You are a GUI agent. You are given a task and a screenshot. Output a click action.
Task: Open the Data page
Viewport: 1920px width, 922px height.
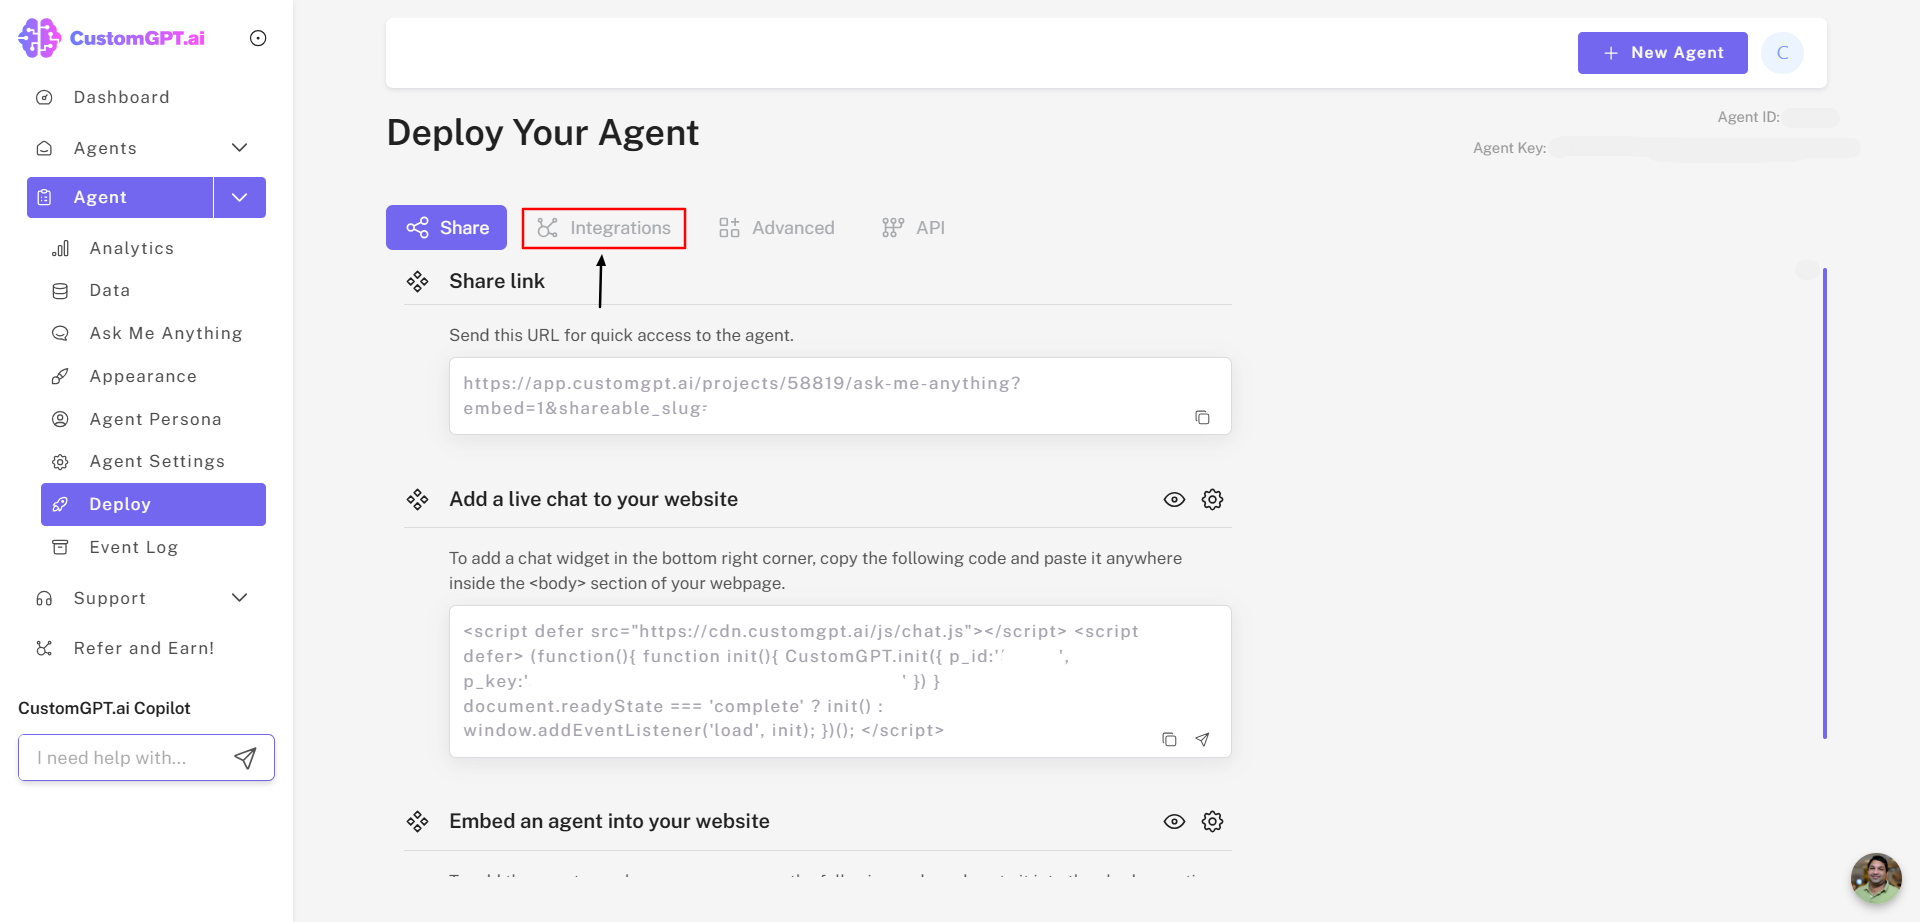[x=109, y=290]
